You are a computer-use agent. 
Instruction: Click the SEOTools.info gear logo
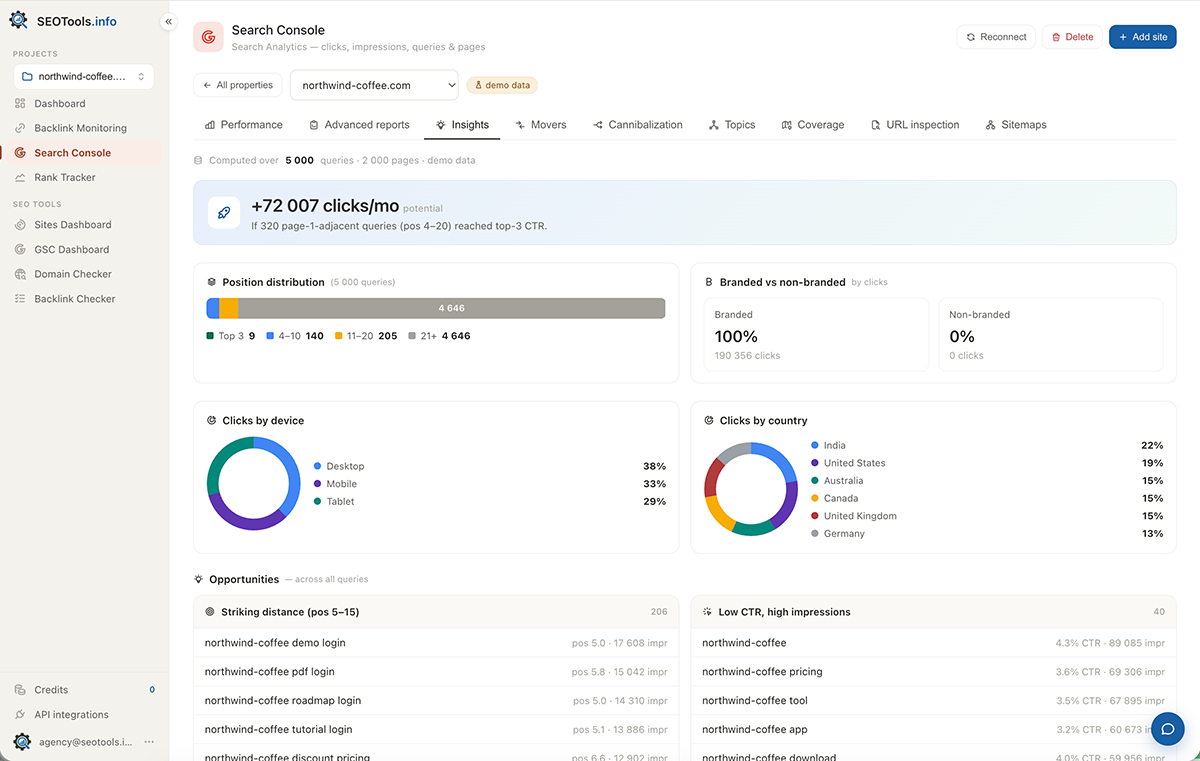tap(19, 21)
